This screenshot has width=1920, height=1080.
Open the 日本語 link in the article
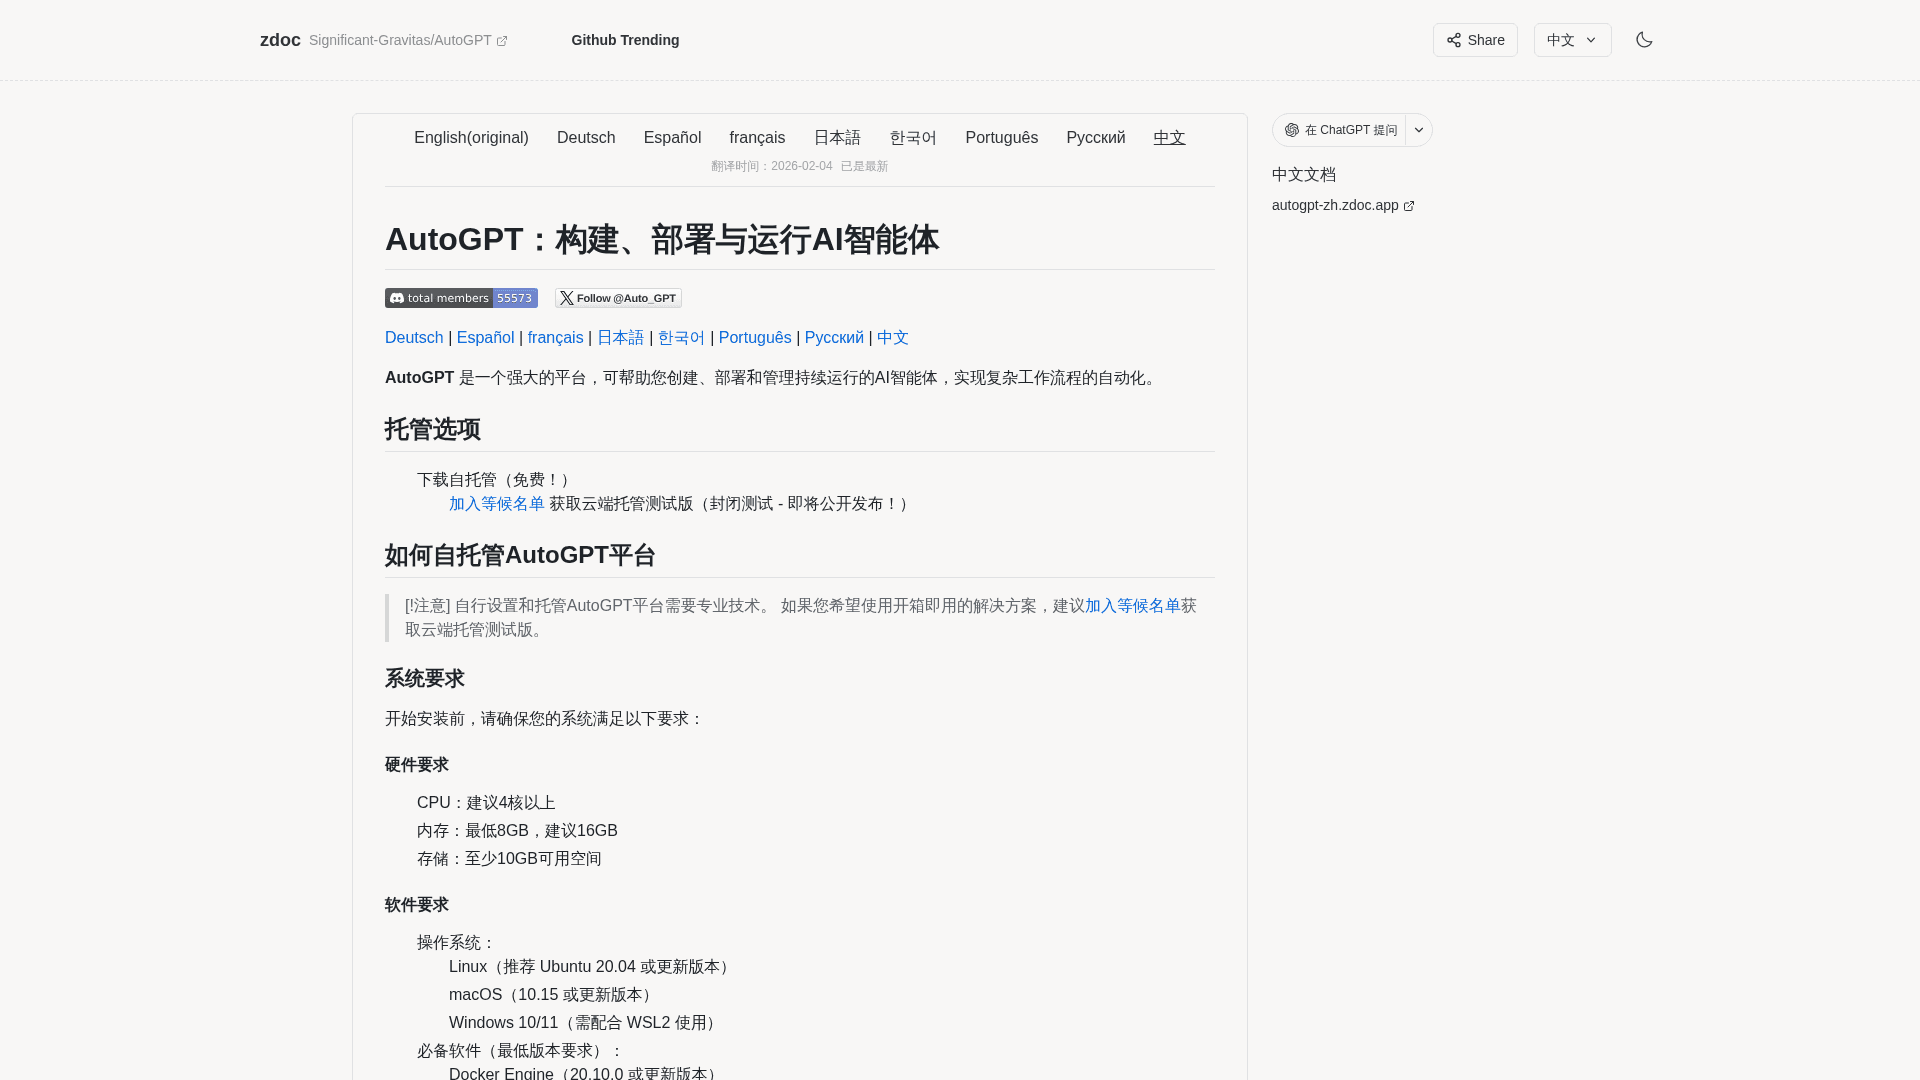pos(620,337)
